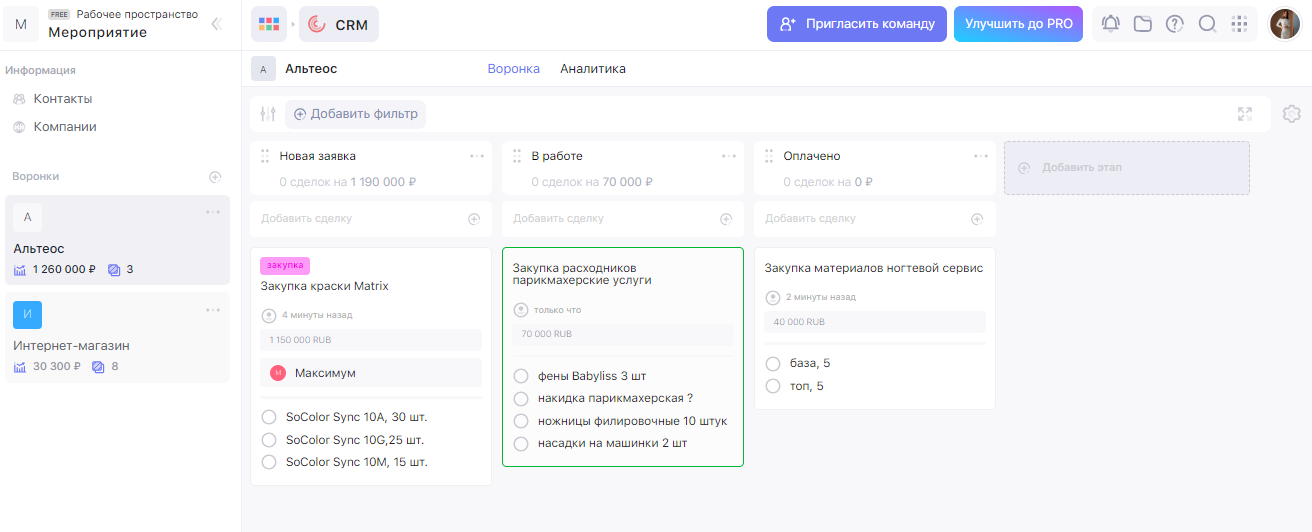Viewport: 1312px width, 532px height.
Task: Click clock icon beside 2 минуты назад
Action: coord(772,297)
